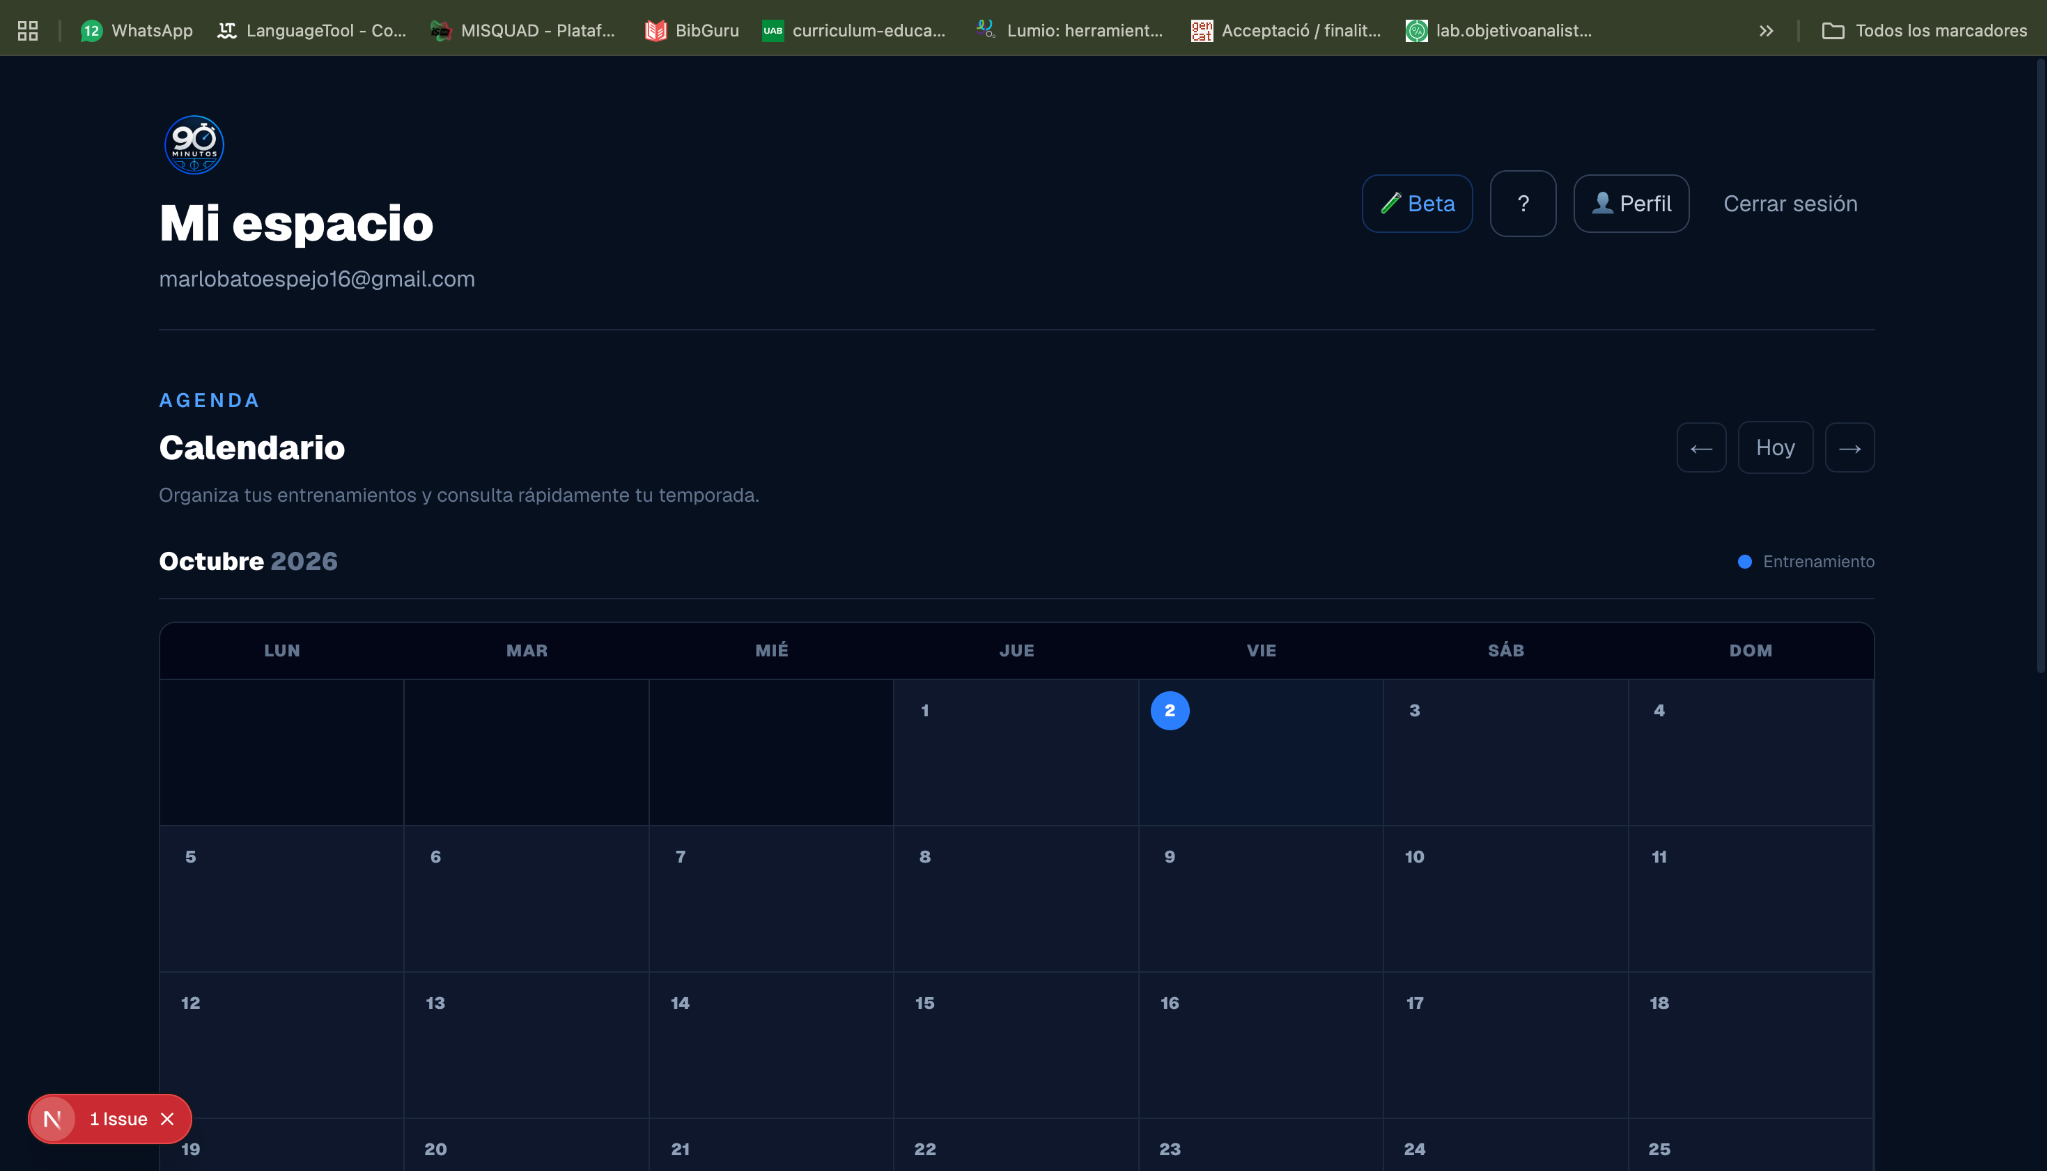This screenshot has height=1171, width=2047.
Task: Go to the previous month arrow
Action: [x=1701, y=448]
